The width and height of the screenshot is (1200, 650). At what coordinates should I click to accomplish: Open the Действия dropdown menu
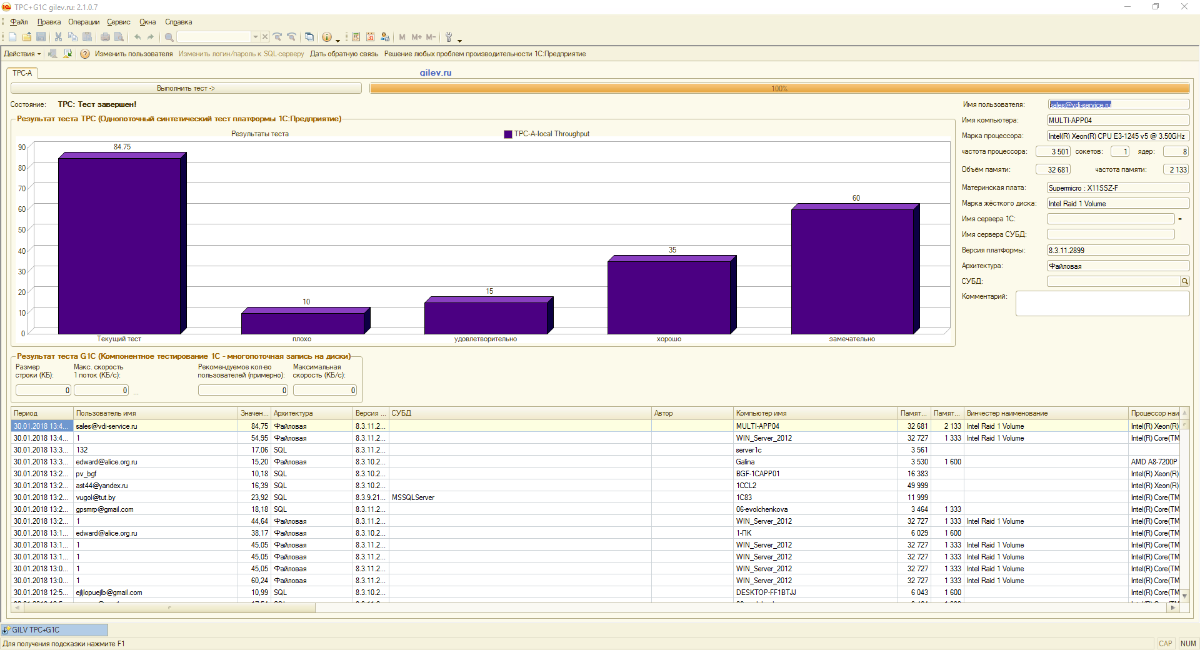[22, 54]
